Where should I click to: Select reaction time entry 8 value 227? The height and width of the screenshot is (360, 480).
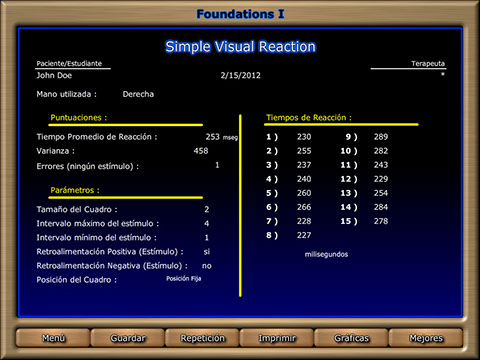pos(304,235)
